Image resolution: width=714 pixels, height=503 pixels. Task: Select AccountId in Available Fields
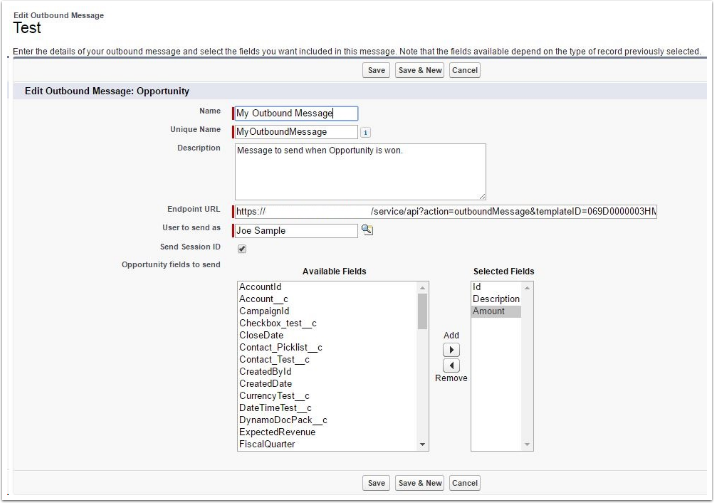(x=260, y=288)
